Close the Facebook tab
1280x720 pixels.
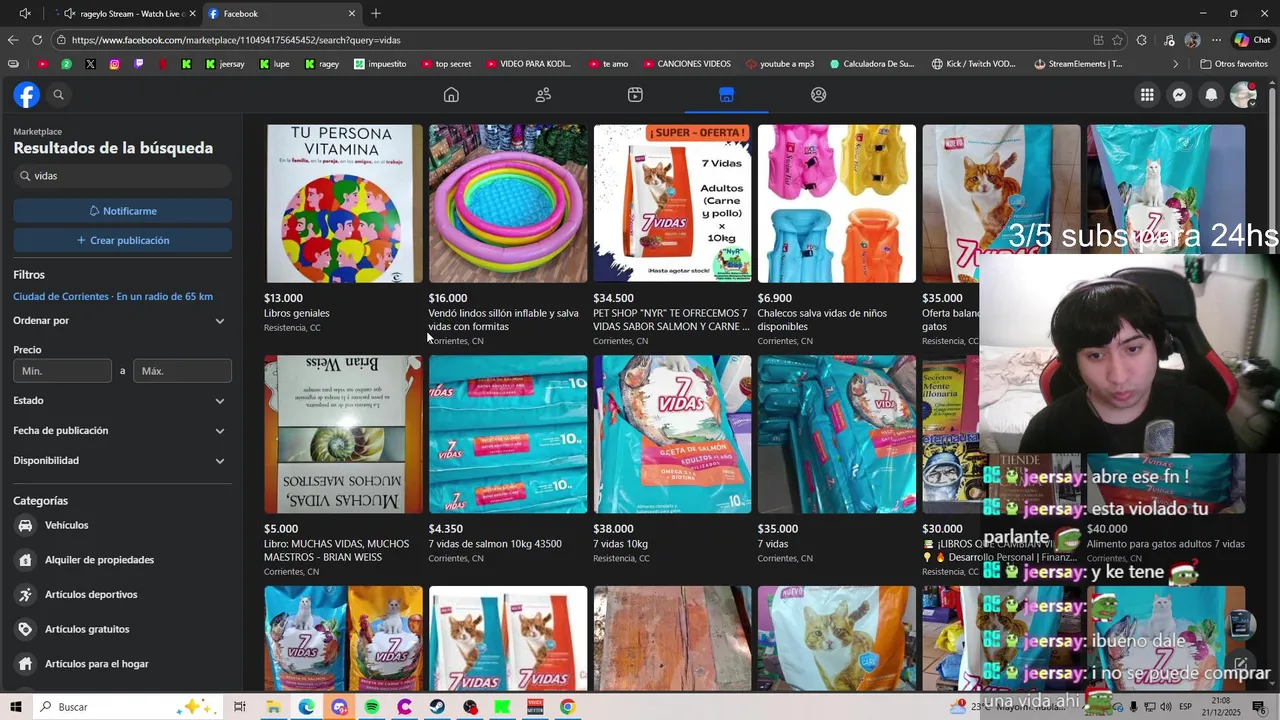351,14
